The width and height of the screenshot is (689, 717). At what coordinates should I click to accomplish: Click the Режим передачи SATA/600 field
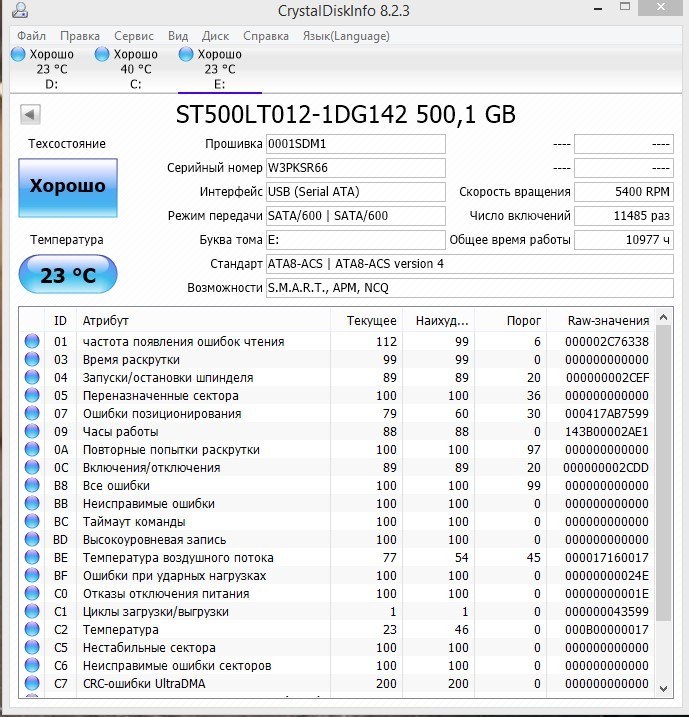point(356,216)
